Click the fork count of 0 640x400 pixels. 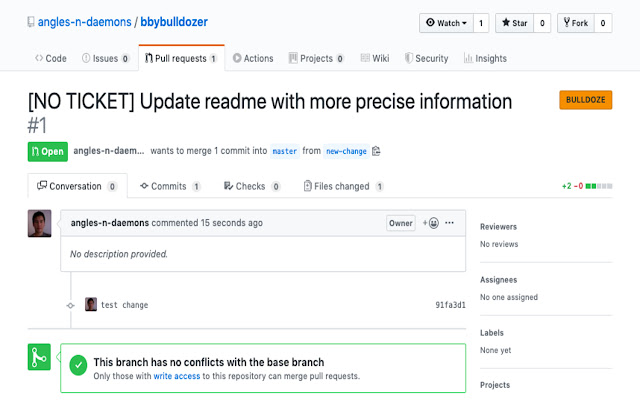coord(603,23)
